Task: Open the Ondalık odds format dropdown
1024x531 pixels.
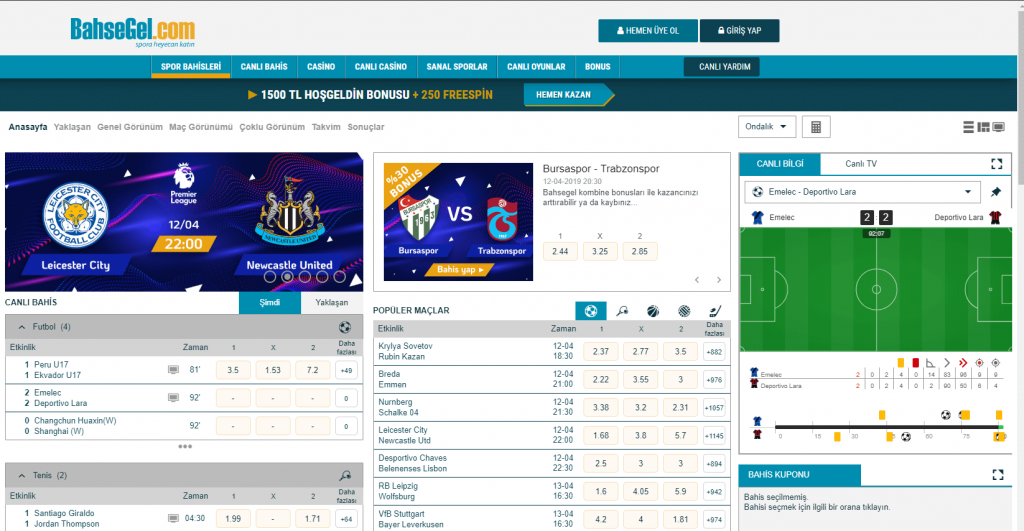Action: pyautogui.click(x=767, y=127)
